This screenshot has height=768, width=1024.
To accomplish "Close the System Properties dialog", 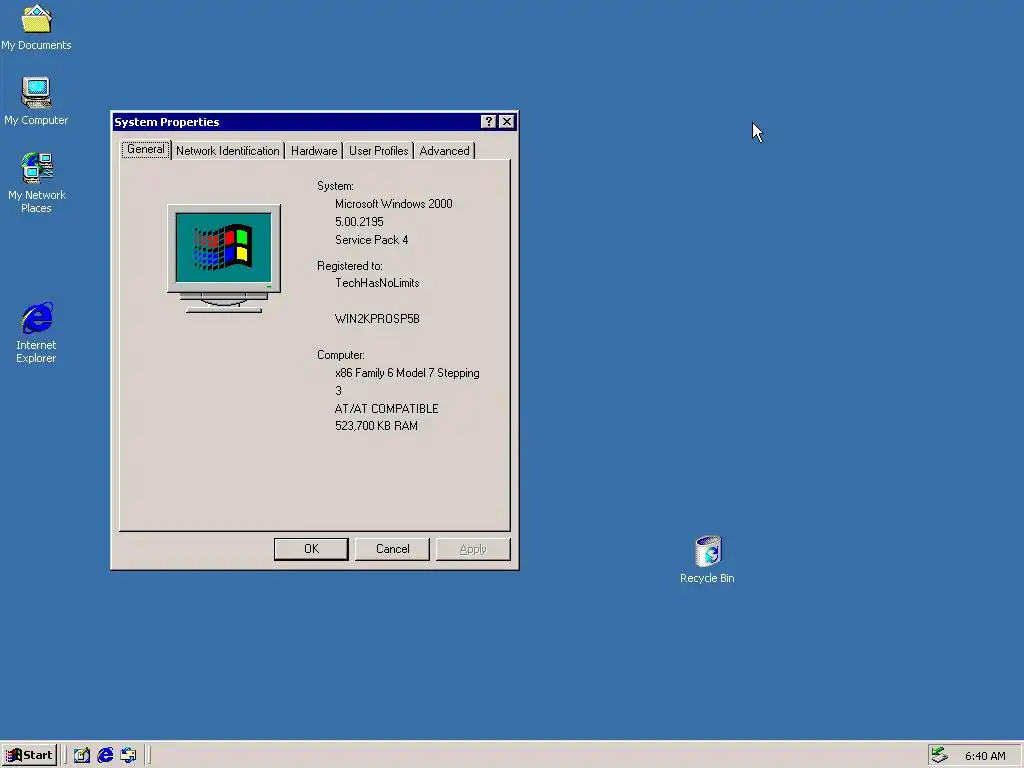I will tap(507, 121).
